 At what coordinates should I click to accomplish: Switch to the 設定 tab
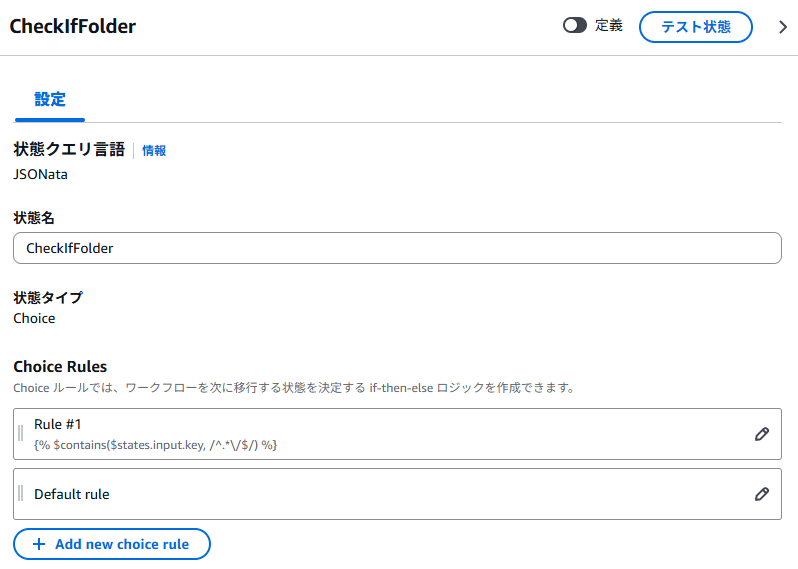tap(50, 99)
